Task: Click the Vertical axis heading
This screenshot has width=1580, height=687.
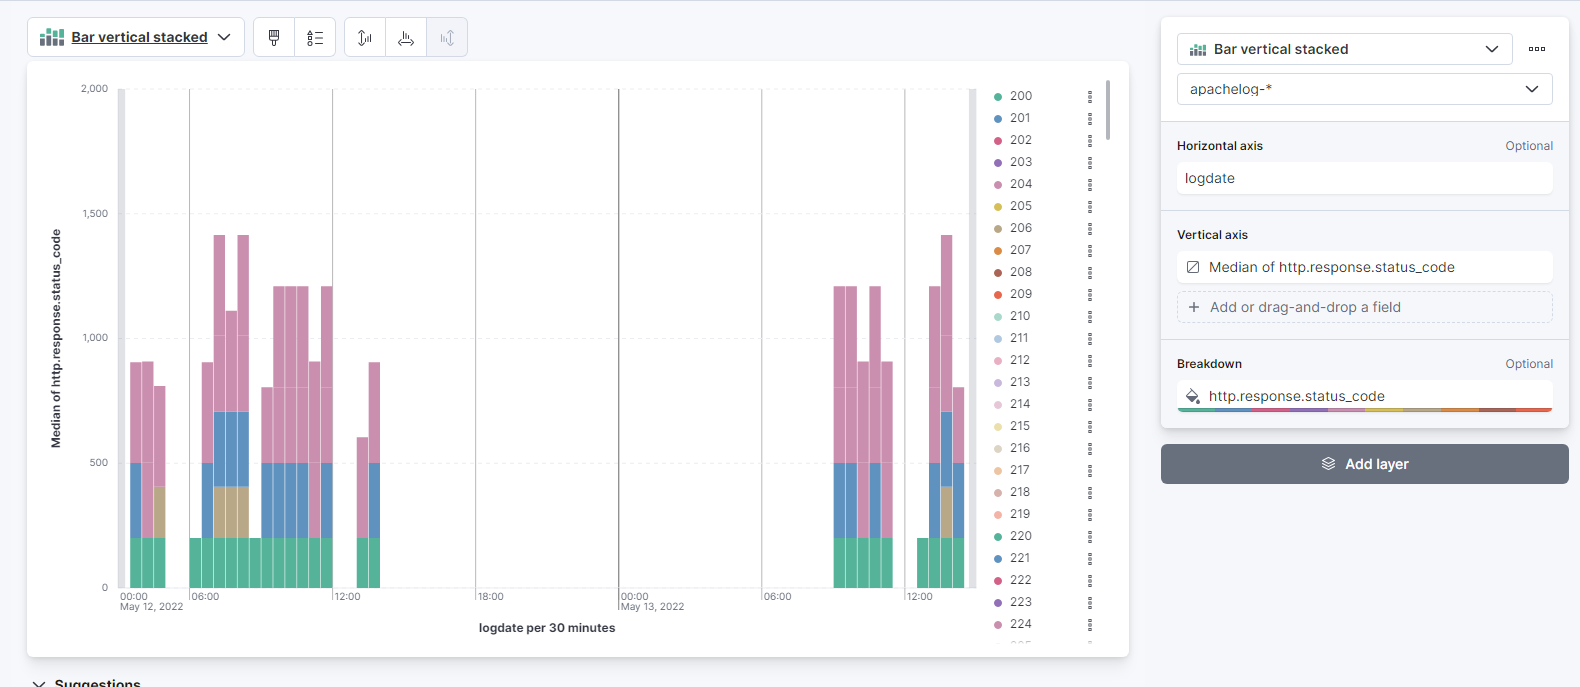Action: 1212,235
